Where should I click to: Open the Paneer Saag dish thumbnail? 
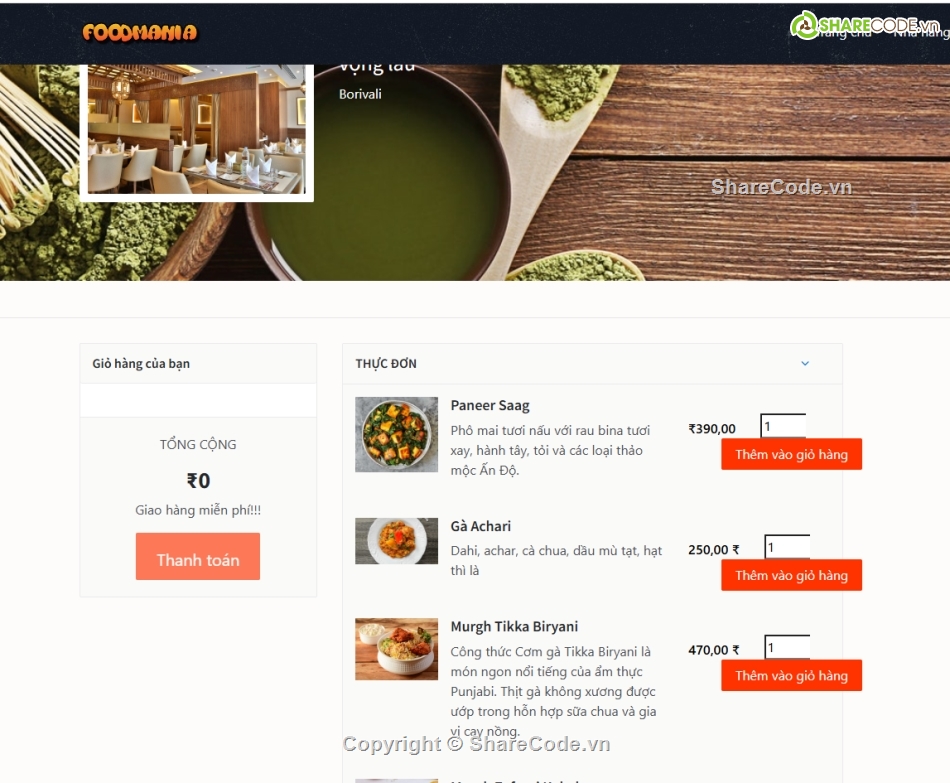(396, 435)
